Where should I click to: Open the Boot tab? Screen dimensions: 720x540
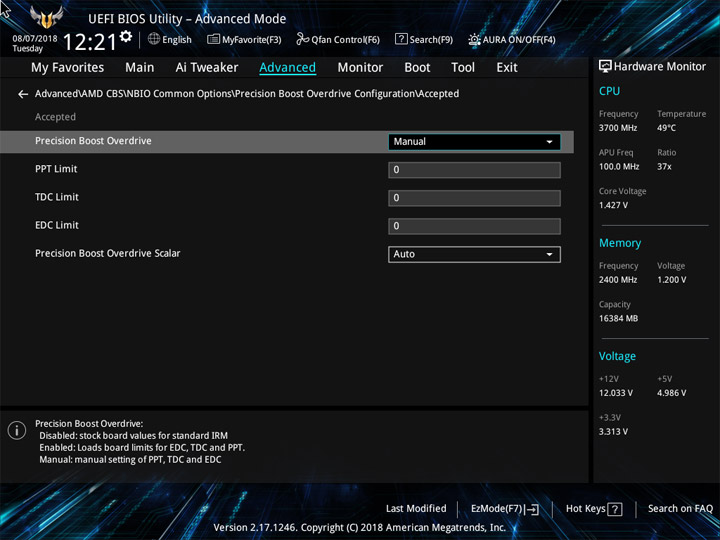click(x=417, y=68)
